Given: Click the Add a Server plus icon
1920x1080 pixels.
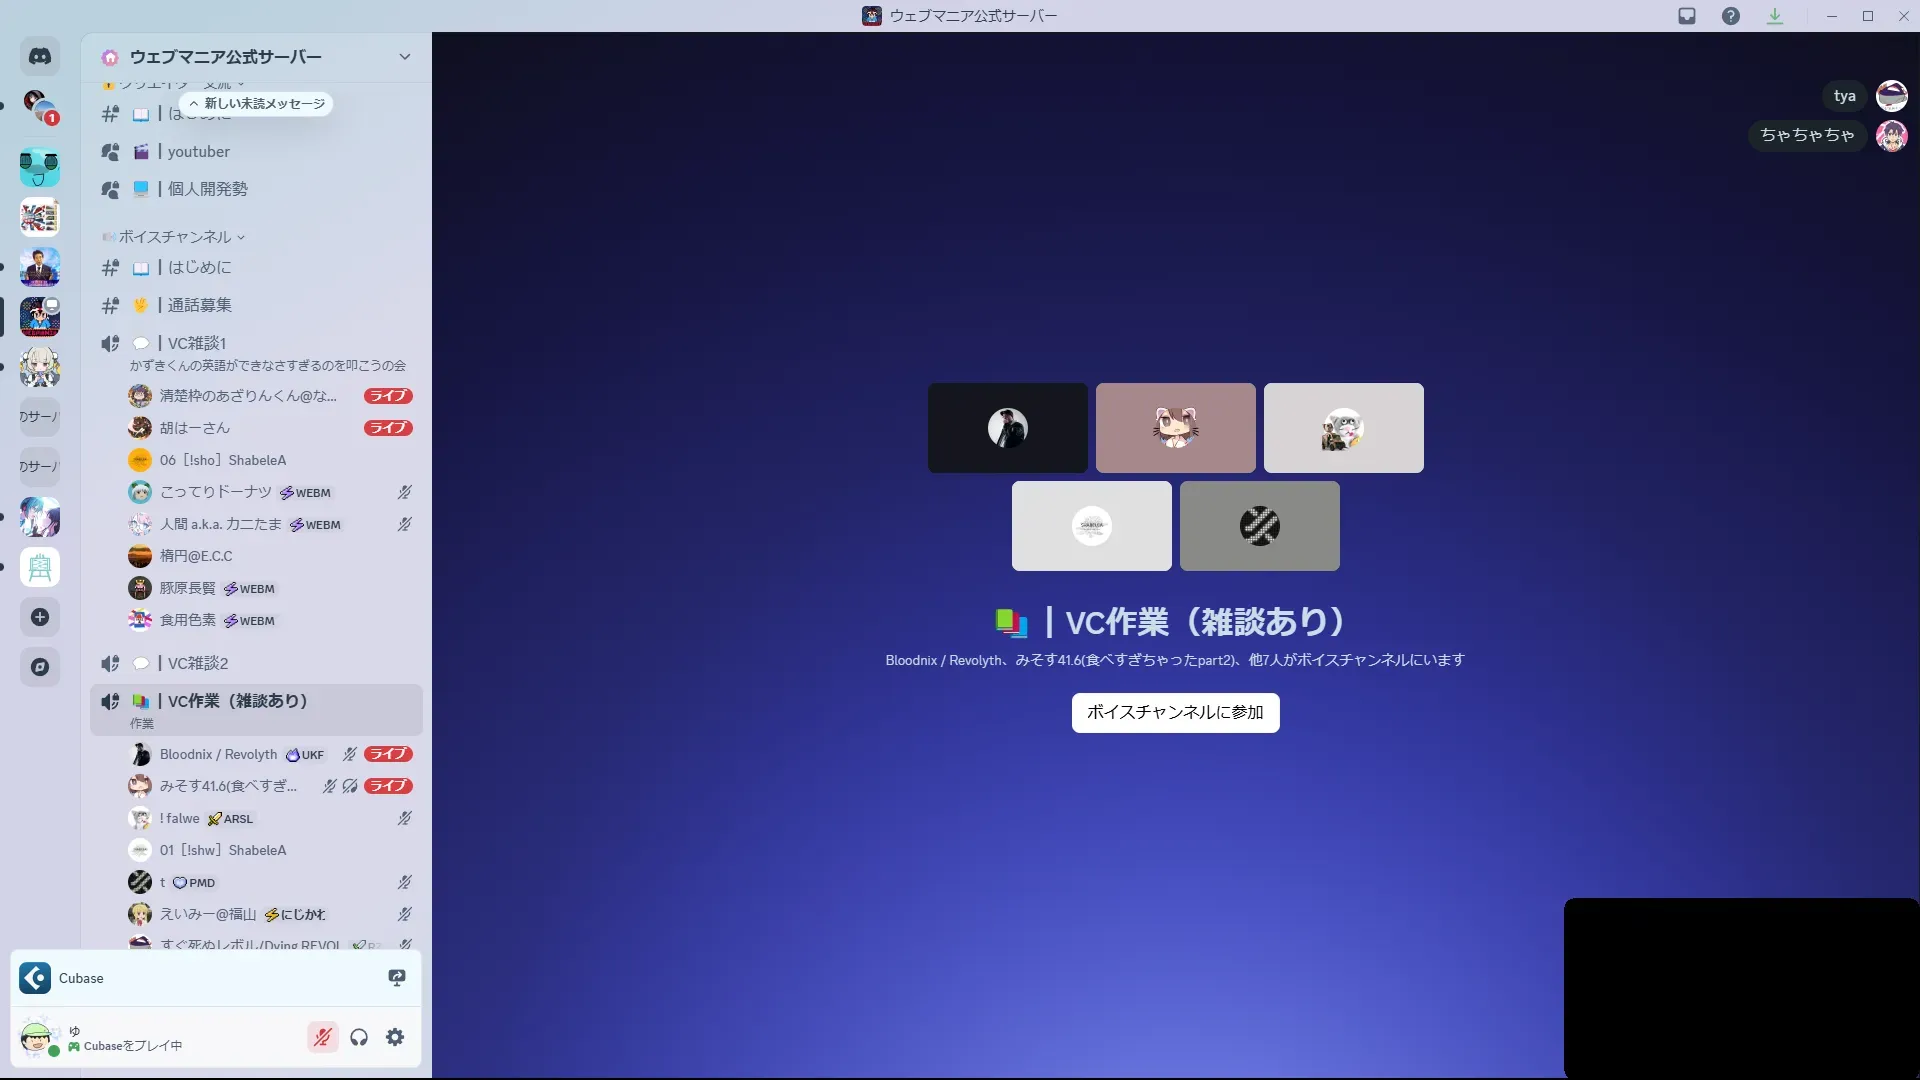Looking at the screenshot, I should [40, 617].
